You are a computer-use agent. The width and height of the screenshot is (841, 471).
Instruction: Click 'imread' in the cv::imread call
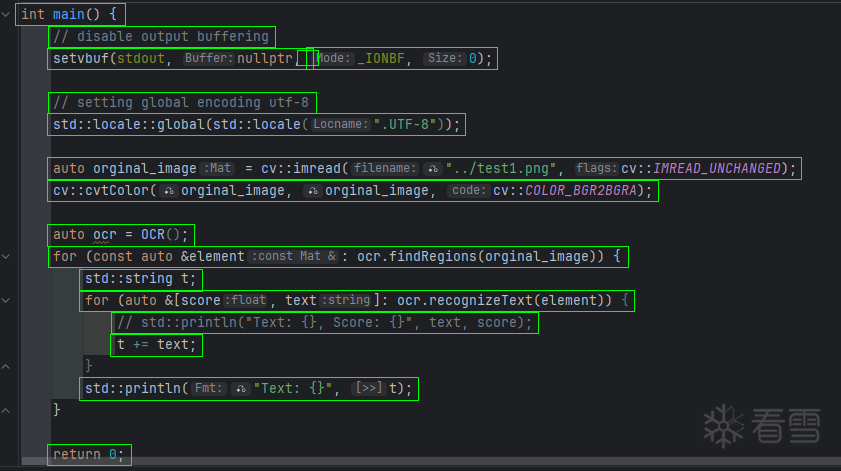pyautogui.click(x=317, y=168)
